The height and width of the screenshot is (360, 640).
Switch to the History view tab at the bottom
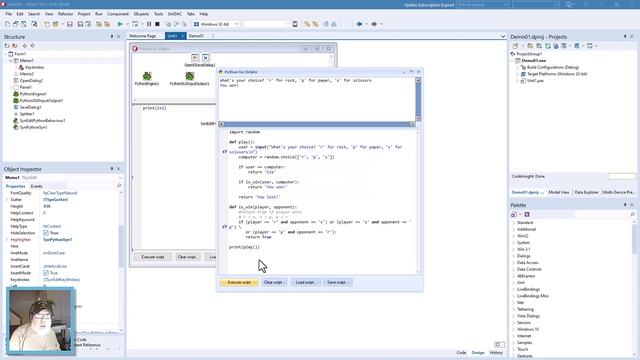click(x=496, y=352)
